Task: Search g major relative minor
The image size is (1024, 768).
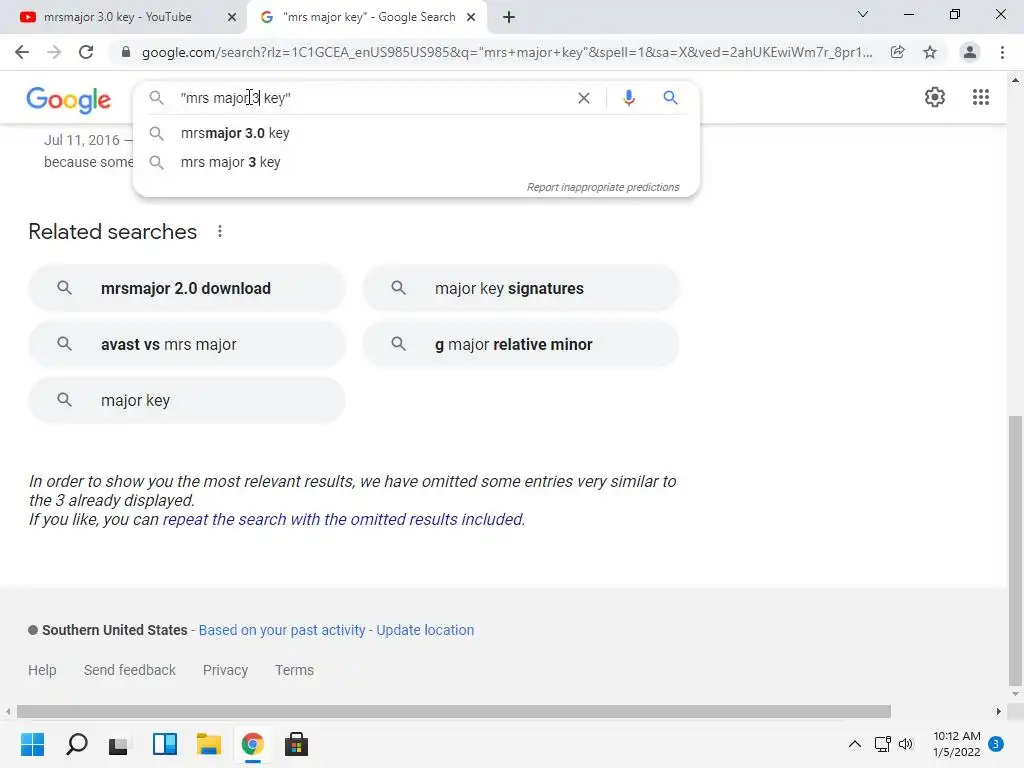Action: 521,344
